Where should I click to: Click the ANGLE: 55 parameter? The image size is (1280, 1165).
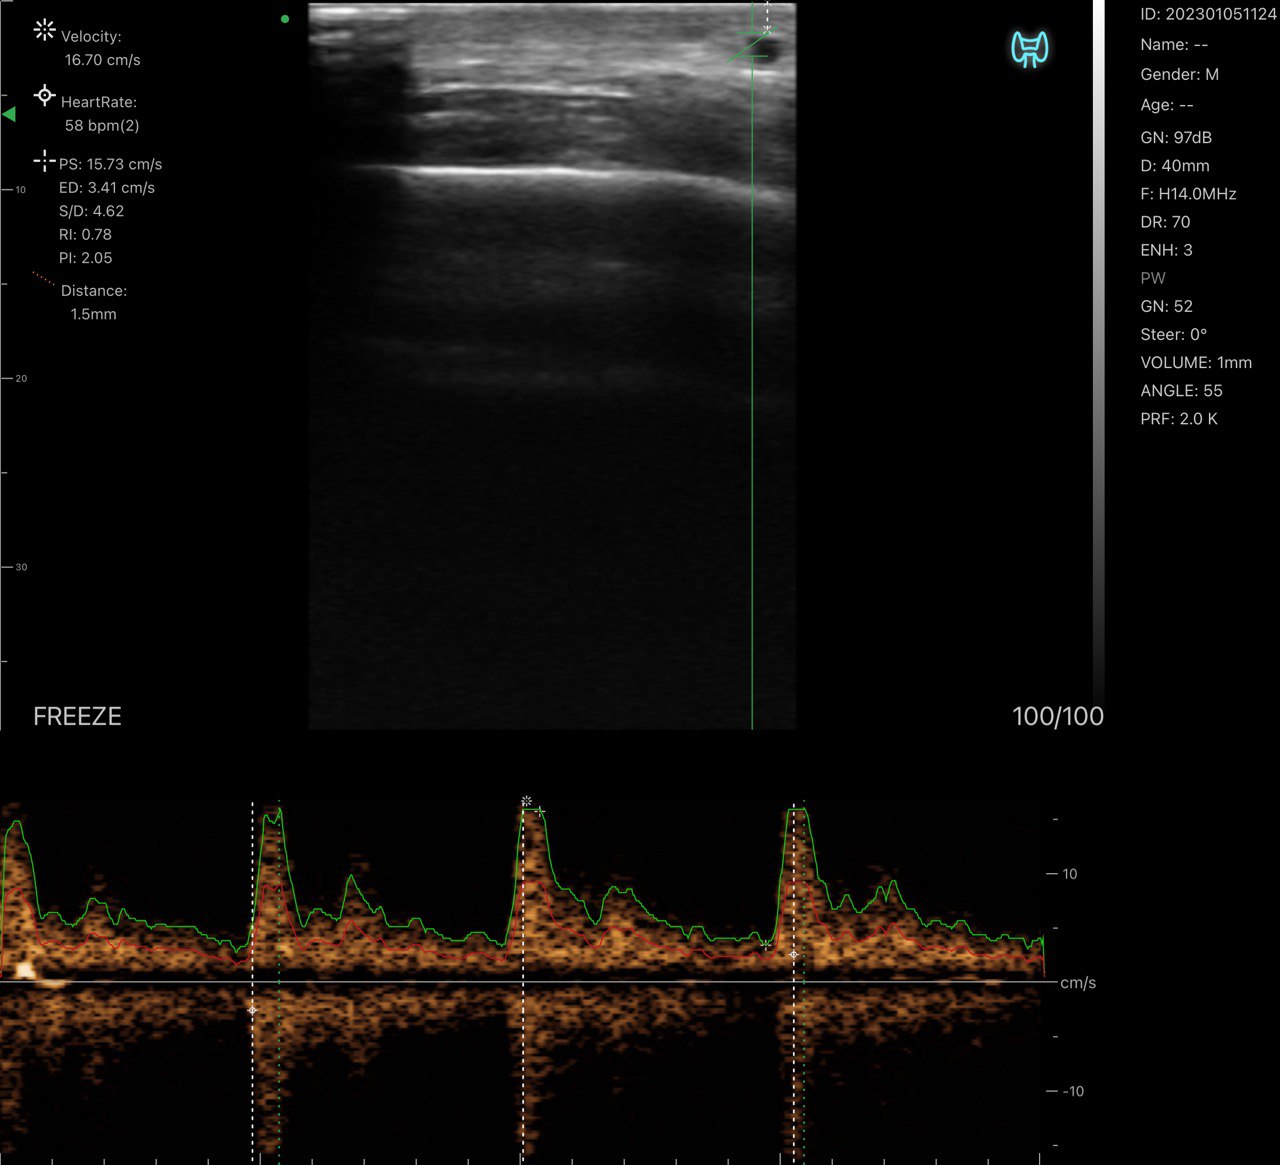pos(1181,391)
